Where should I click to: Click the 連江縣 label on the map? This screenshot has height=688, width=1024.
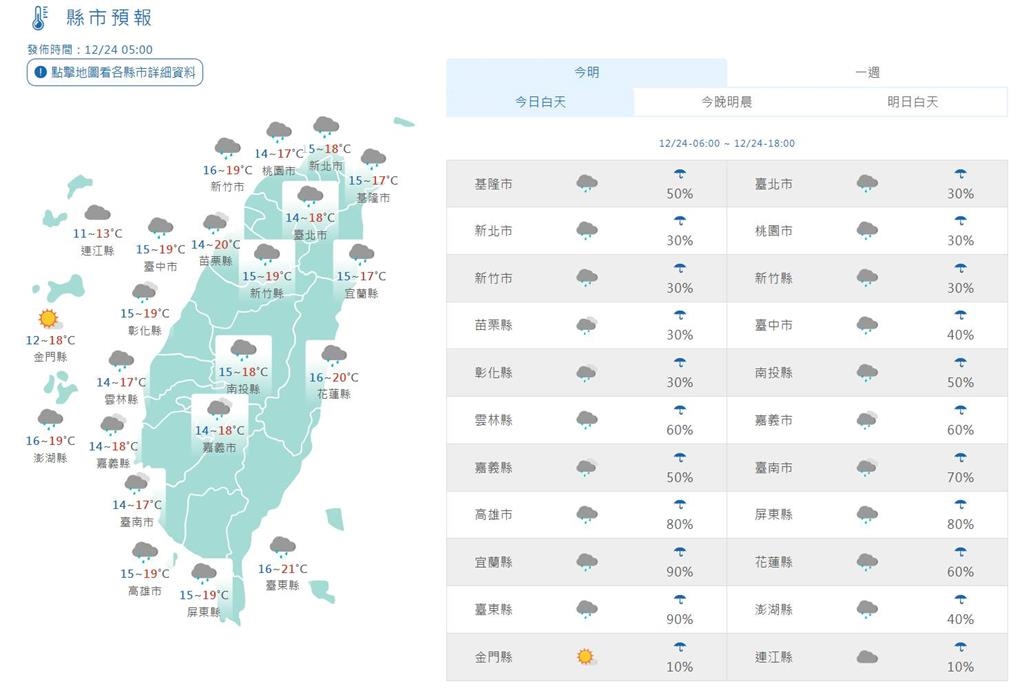click(x=95, y=250)
